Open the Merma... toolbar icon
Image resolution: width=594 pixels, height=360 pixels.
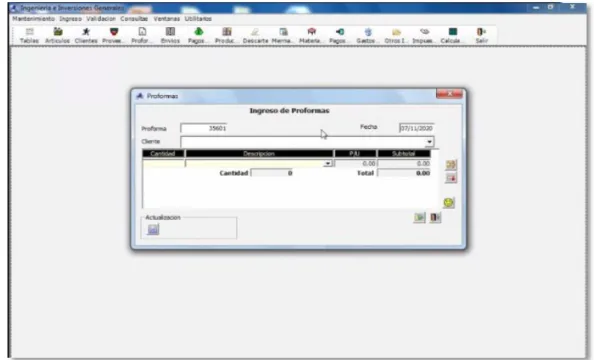tap(283, 36)
